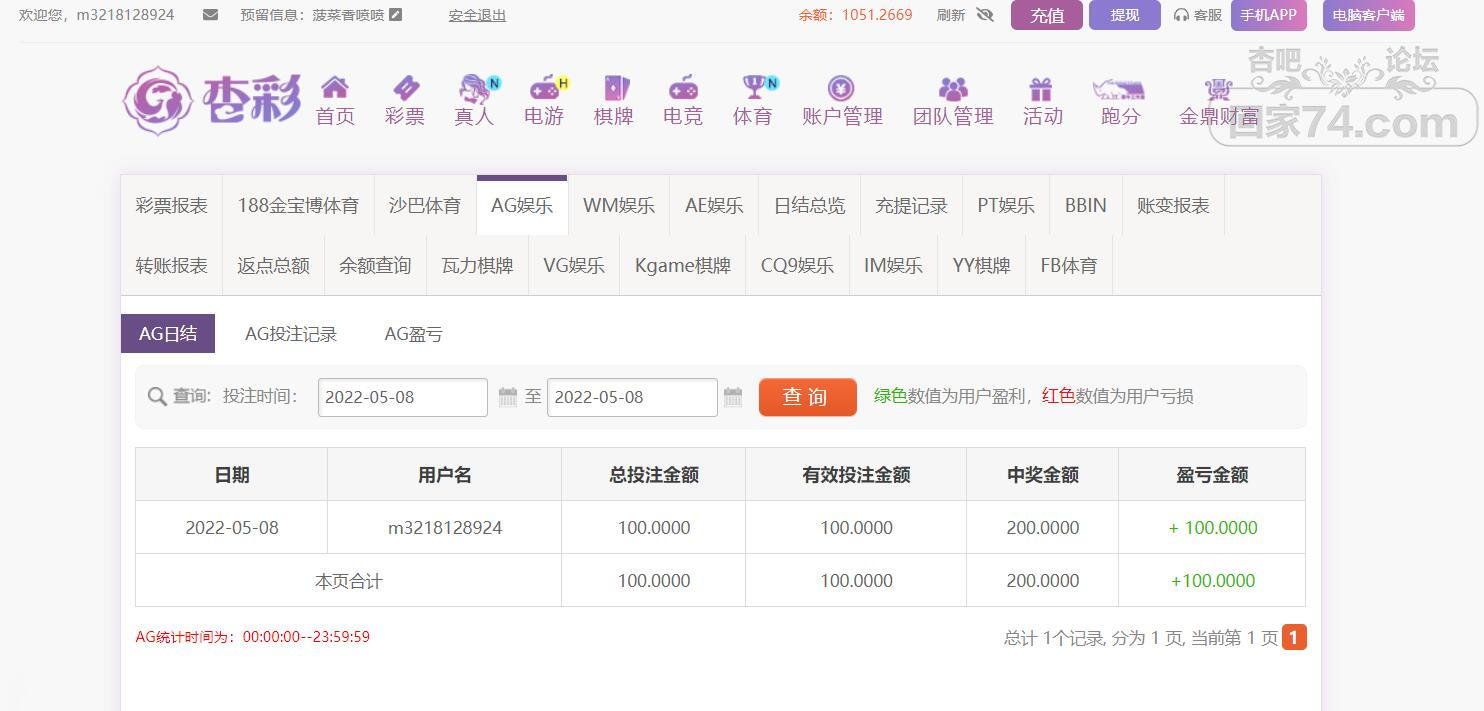Switch to the 充提记录 tab

(912, 205)
